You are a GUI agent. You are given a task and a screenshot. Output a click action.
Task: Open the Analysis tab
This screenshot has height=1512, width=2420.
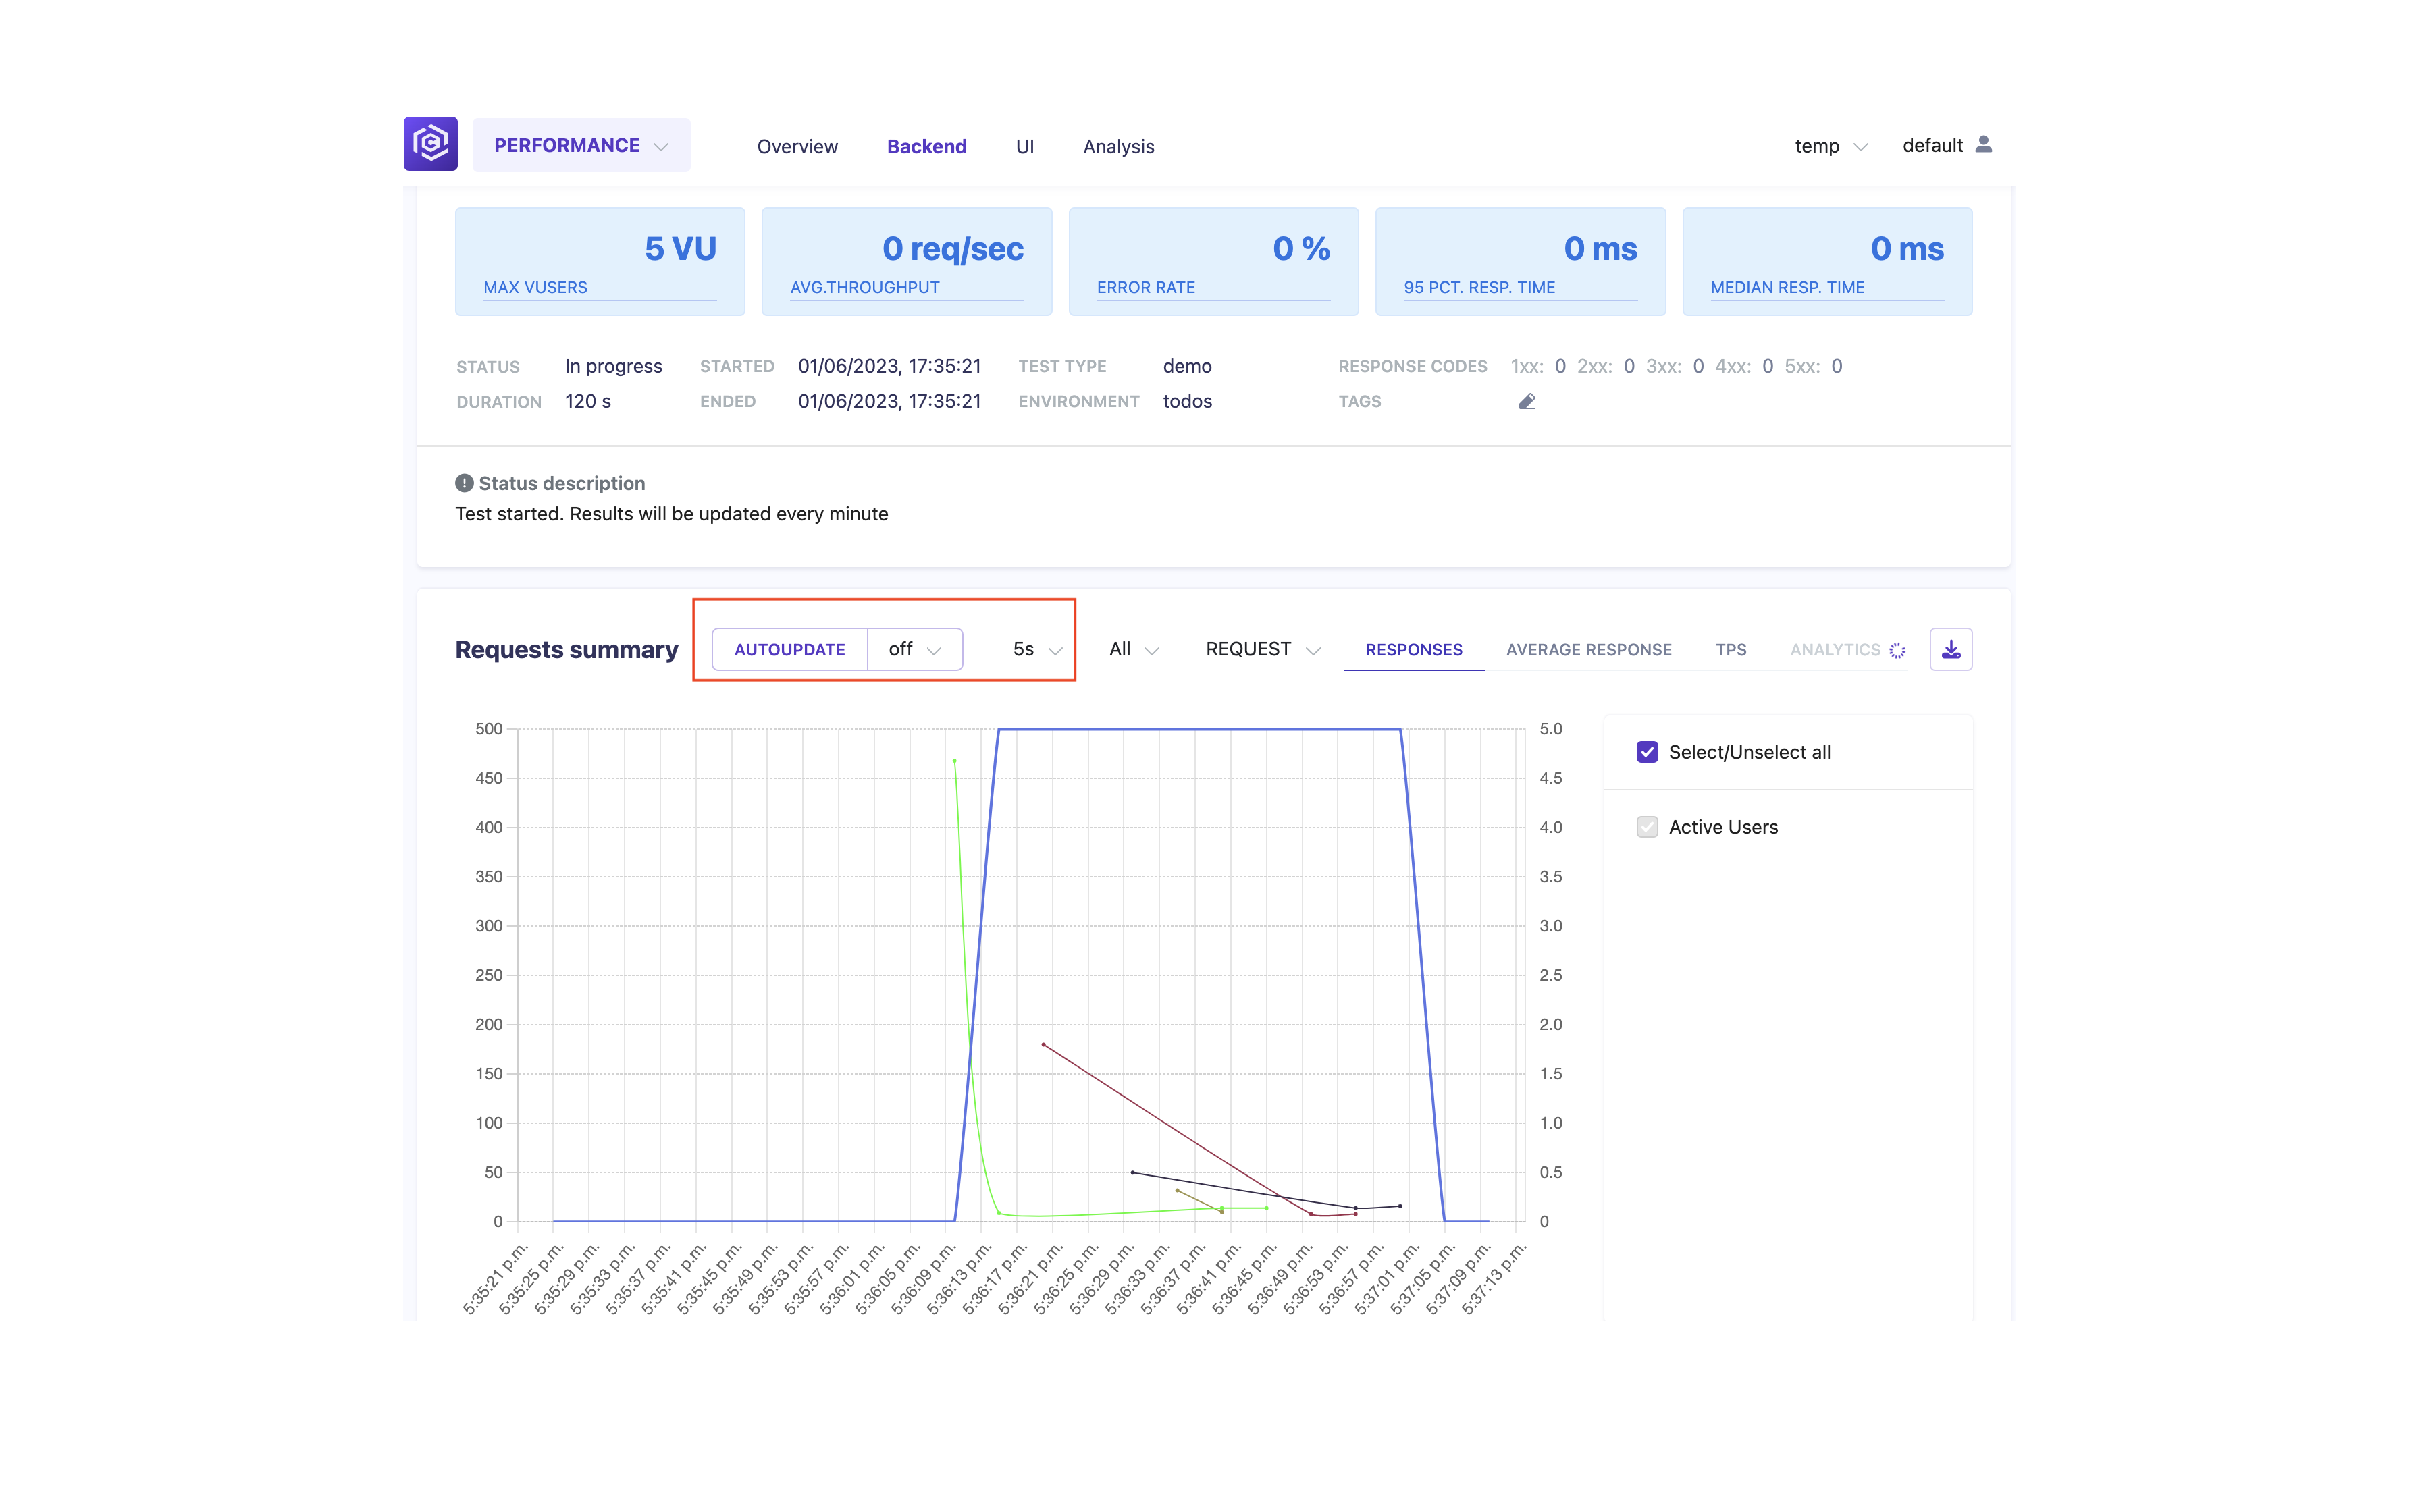click(x=1118, y=146)
